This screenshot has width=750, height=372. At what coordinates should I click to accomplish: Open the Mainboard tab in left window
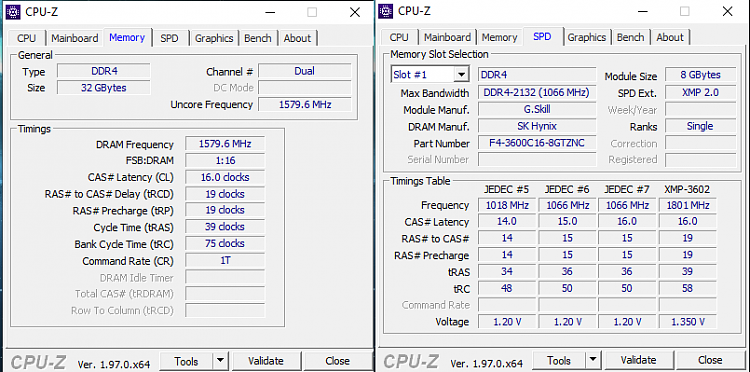pyautogui.click(x=75, y=38)
